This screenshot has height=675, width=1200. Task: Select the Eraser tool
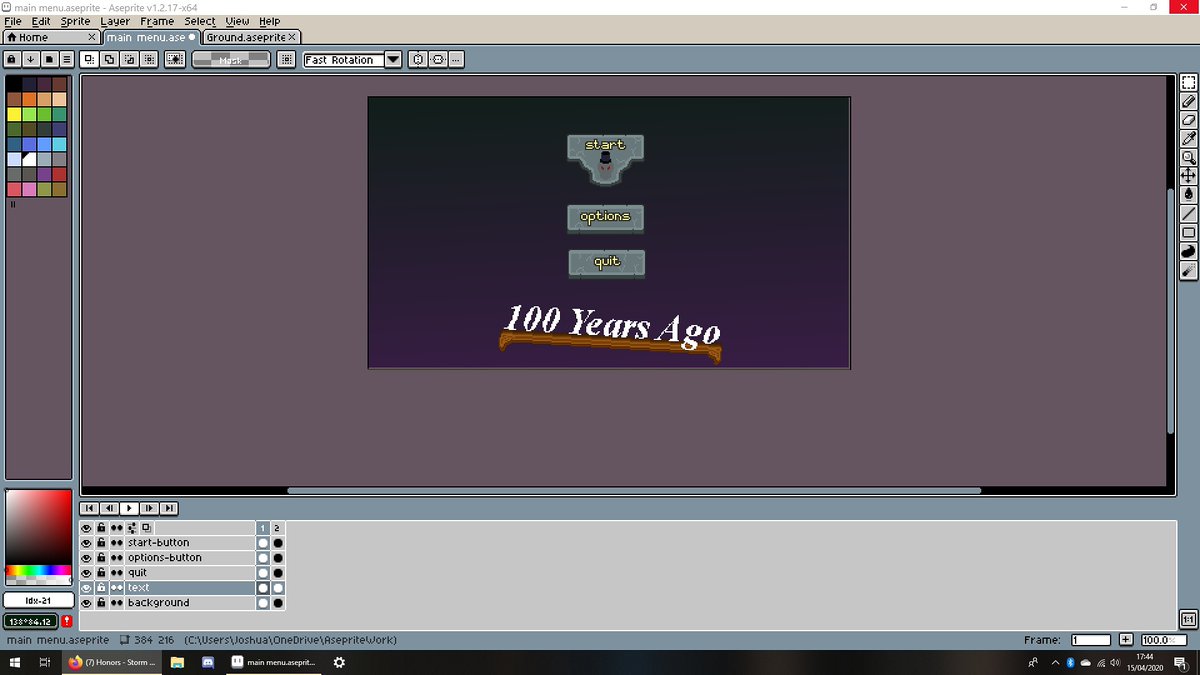pyautogui.click(x=1188, y=120)
